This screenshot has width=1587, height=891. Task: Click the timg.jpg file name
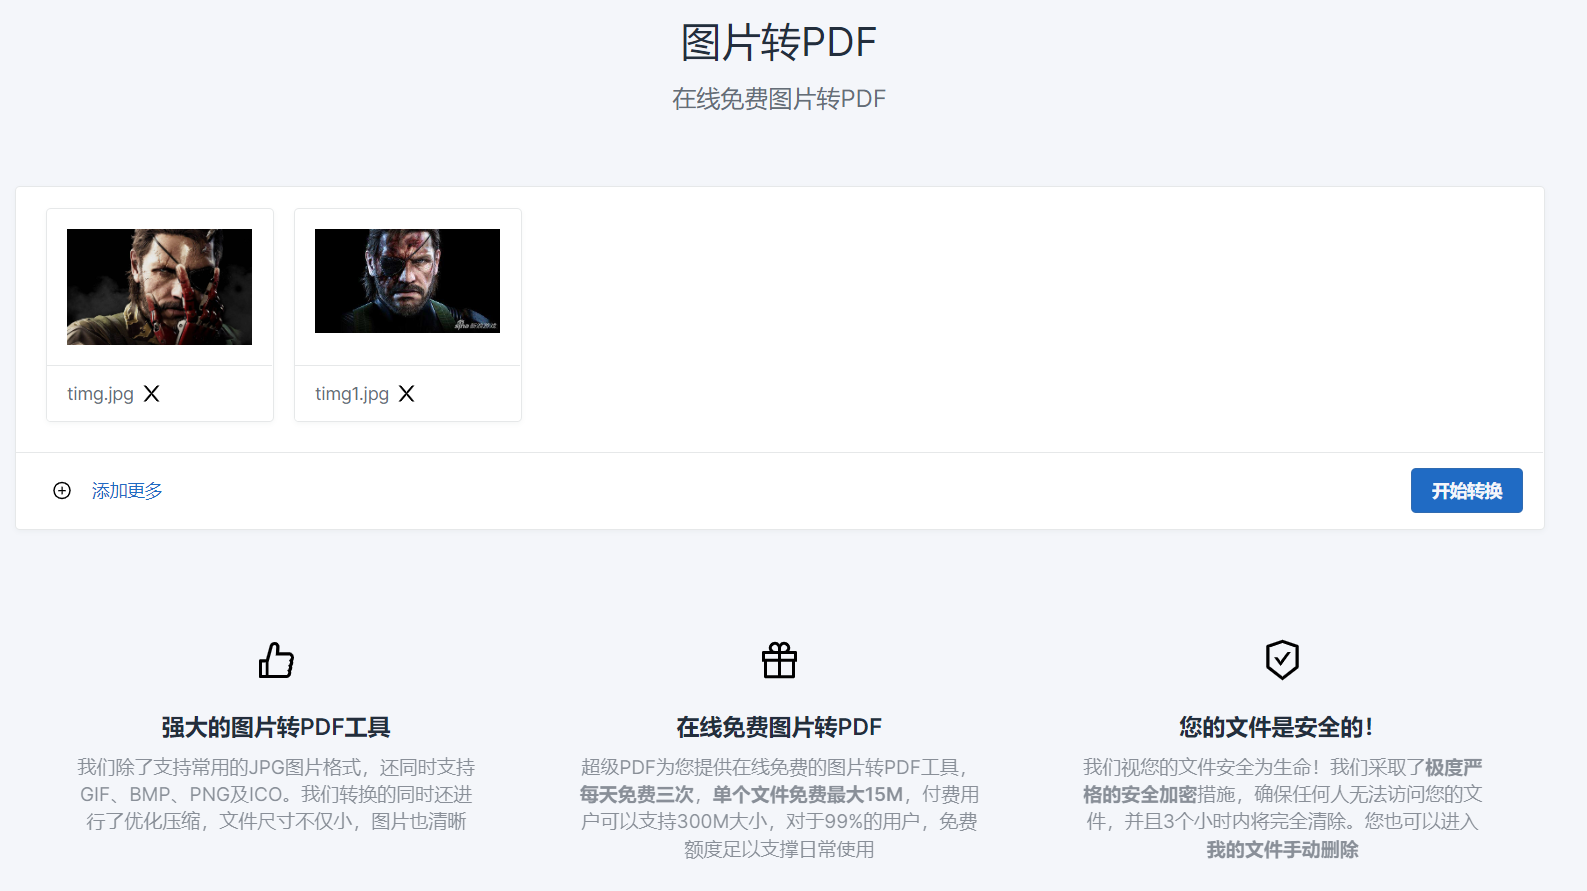100,394
